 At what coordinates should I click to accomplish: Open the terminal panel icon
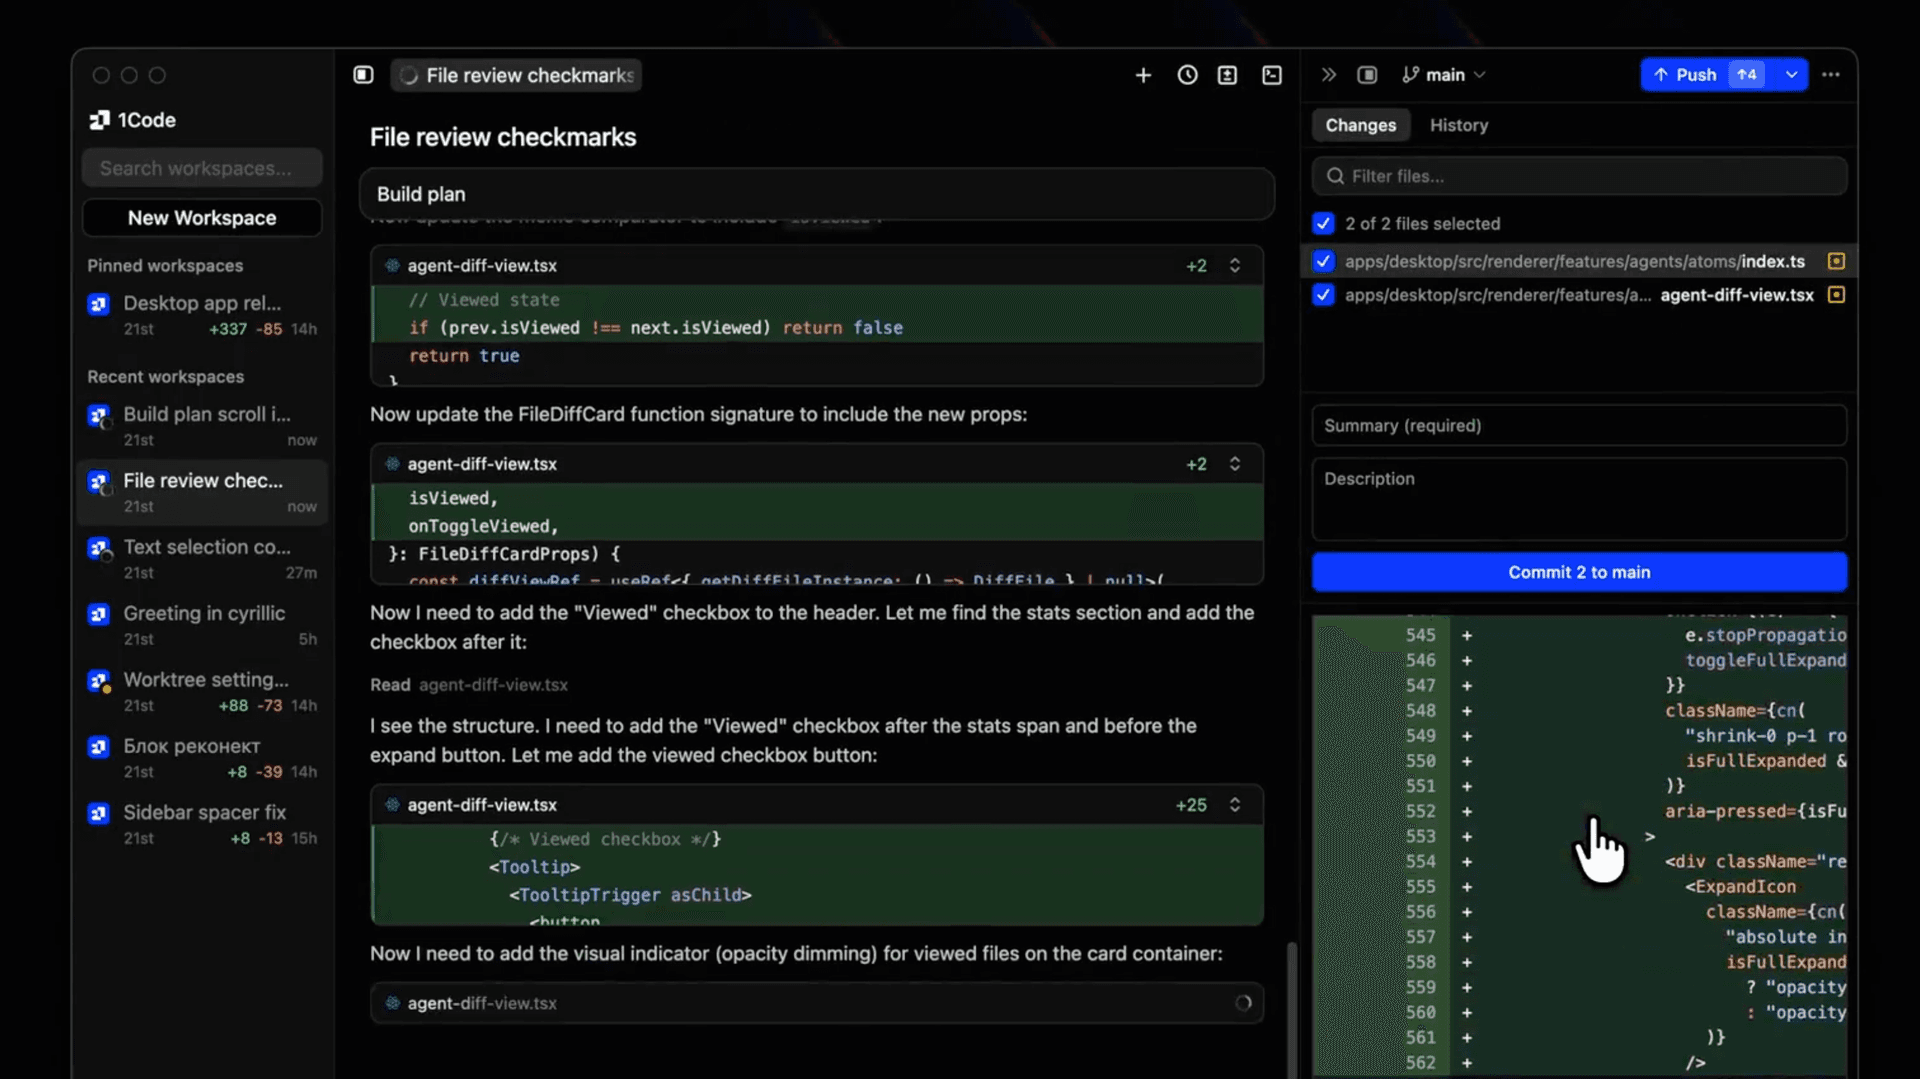pos(1271,74)
